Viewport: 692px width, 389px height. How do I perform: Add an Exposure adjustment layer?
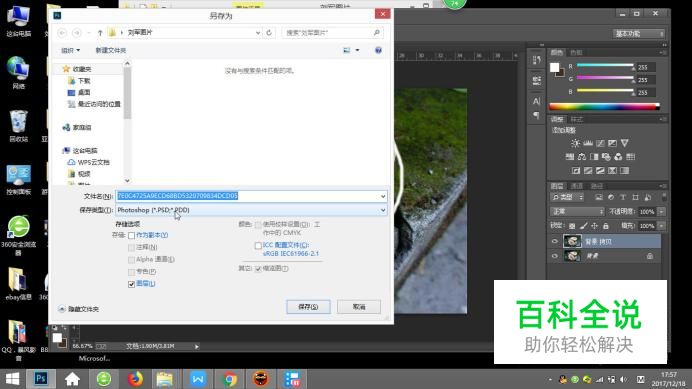click(x=612, y=144)
